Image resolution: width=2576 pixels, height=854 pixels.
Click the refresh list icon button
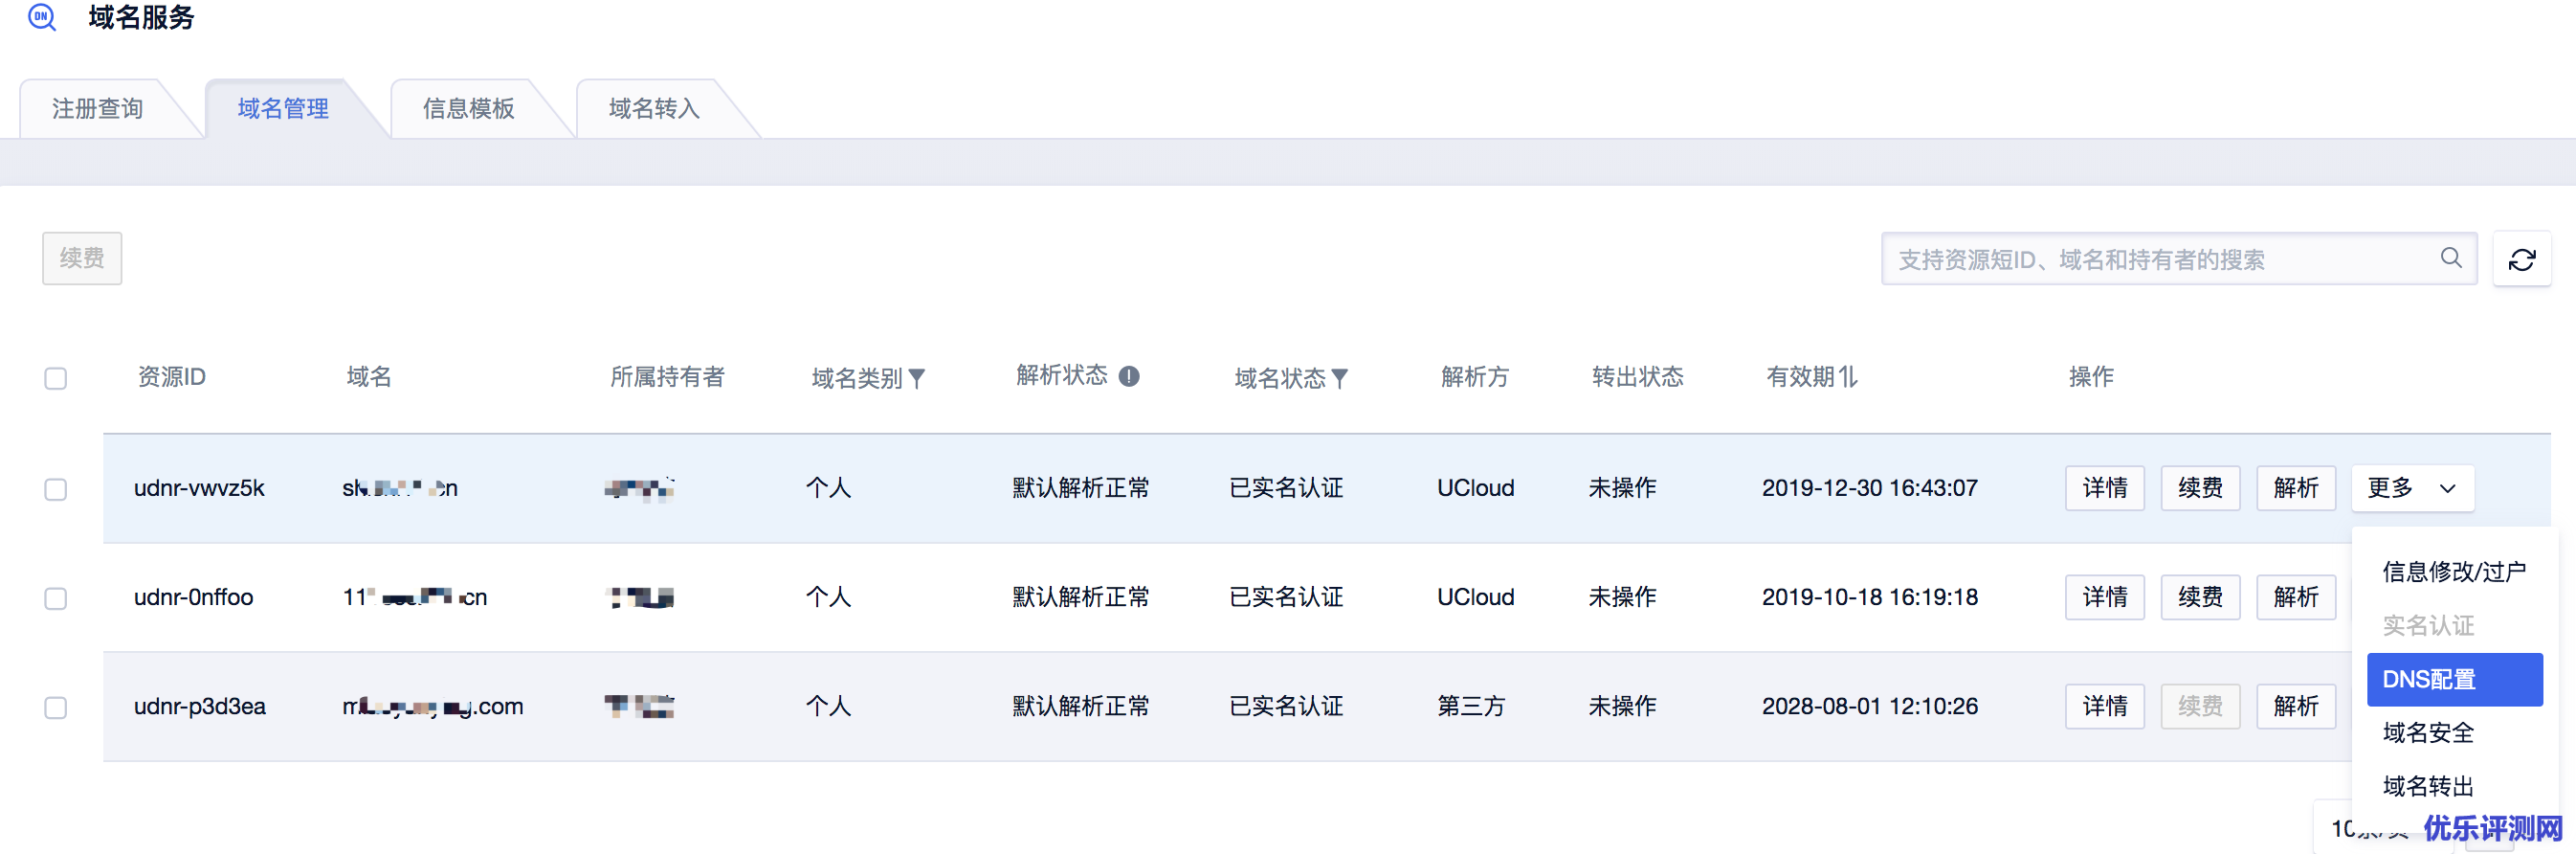point(2521,260)
